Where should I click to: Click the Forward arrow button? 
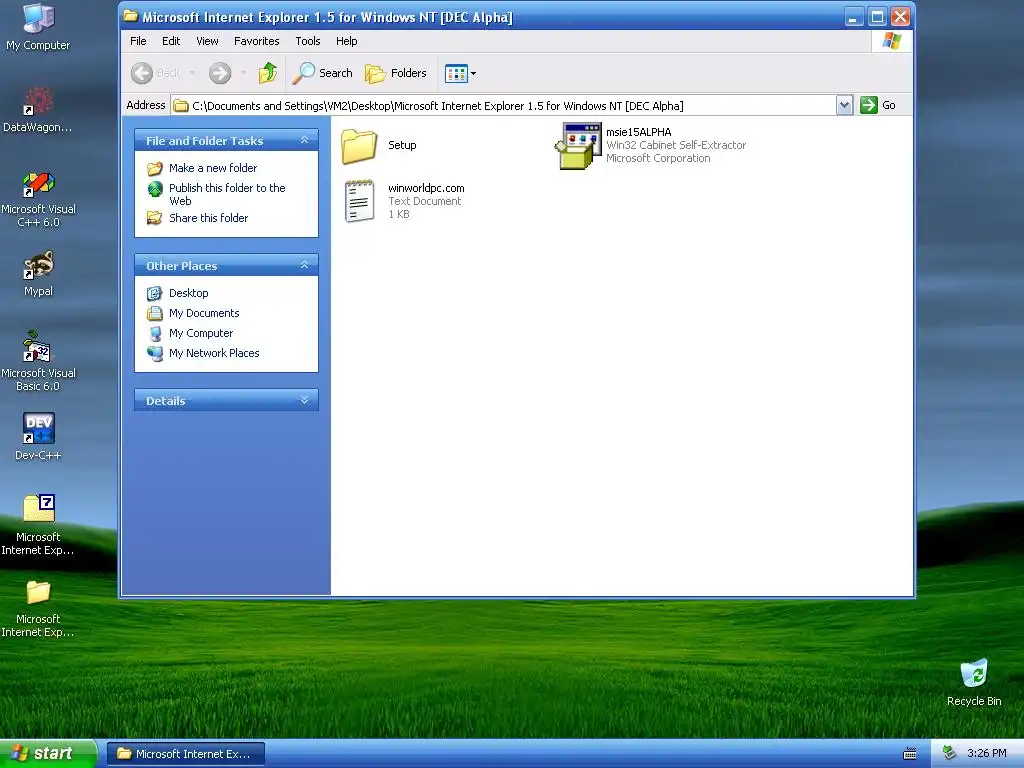coord(220,73)
